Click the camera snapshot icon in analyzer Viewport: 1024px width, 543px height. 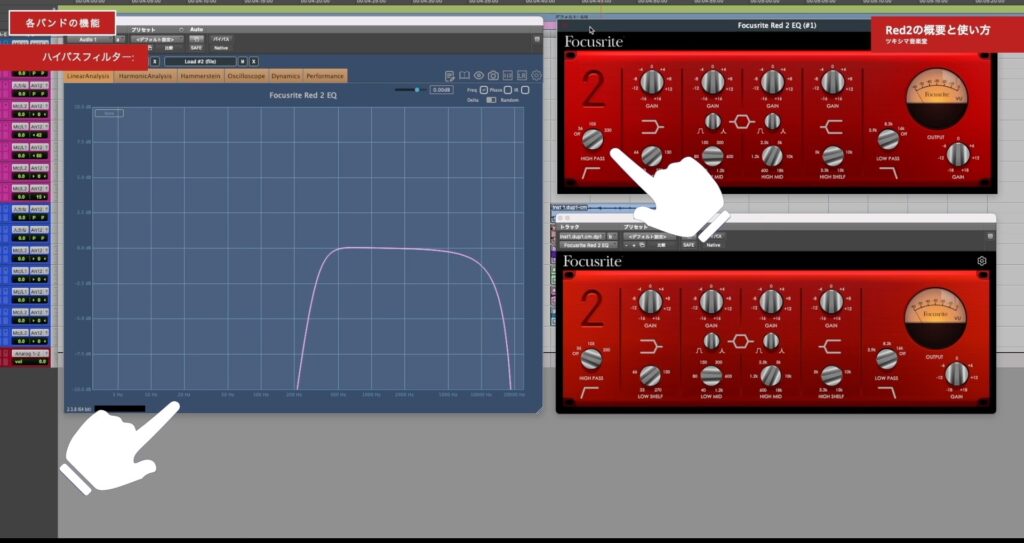tap(493, 76)
